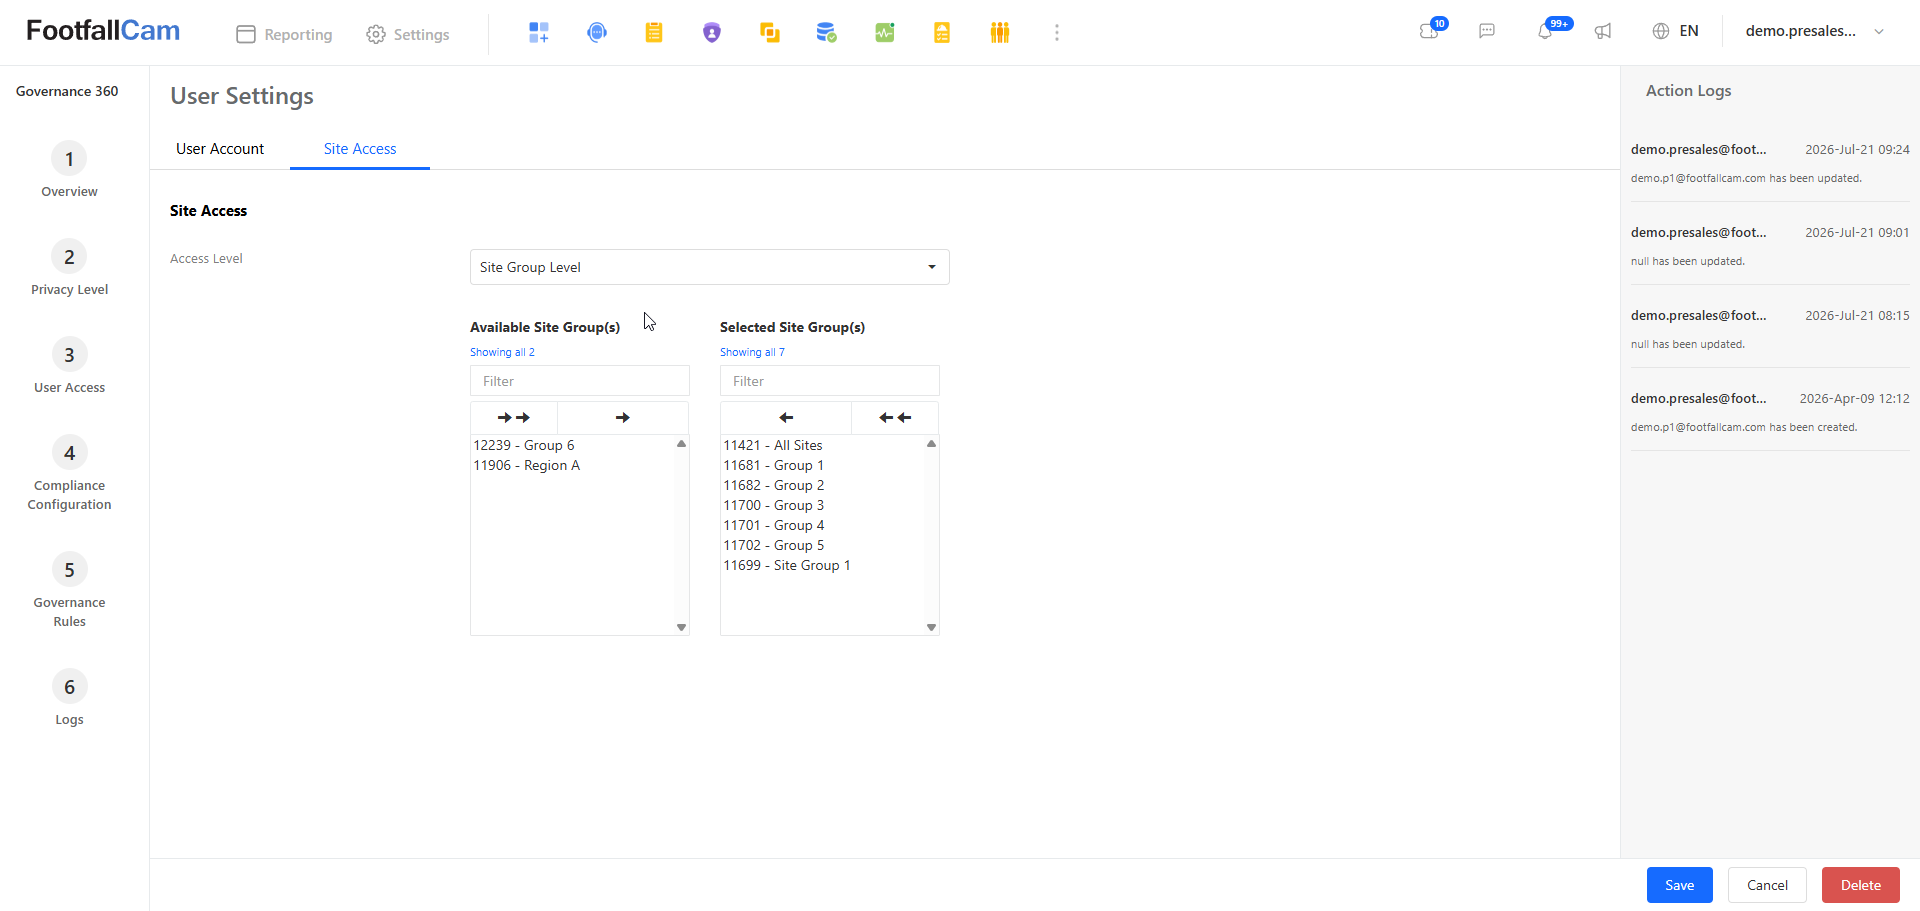Image resolution: width=1920 pixels, height=911 pixels.
Task: Select the Site Access tab
Action: (360, 149)
